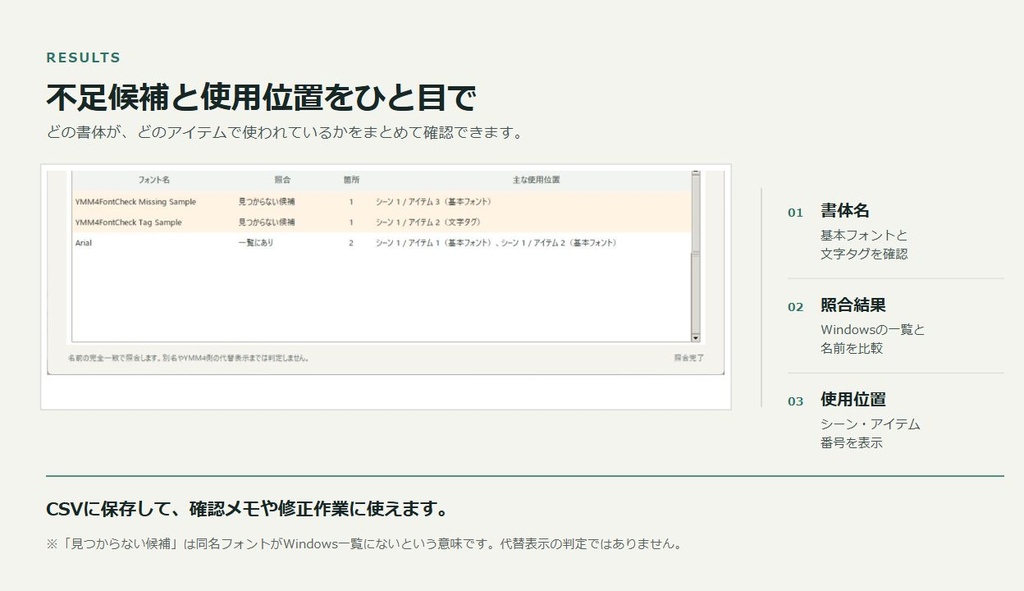Click the どの書体が、どのアイテムで subtitle text
This screenshot has height=591, width=1024.
pyautogui.click(x=285, y=133)
